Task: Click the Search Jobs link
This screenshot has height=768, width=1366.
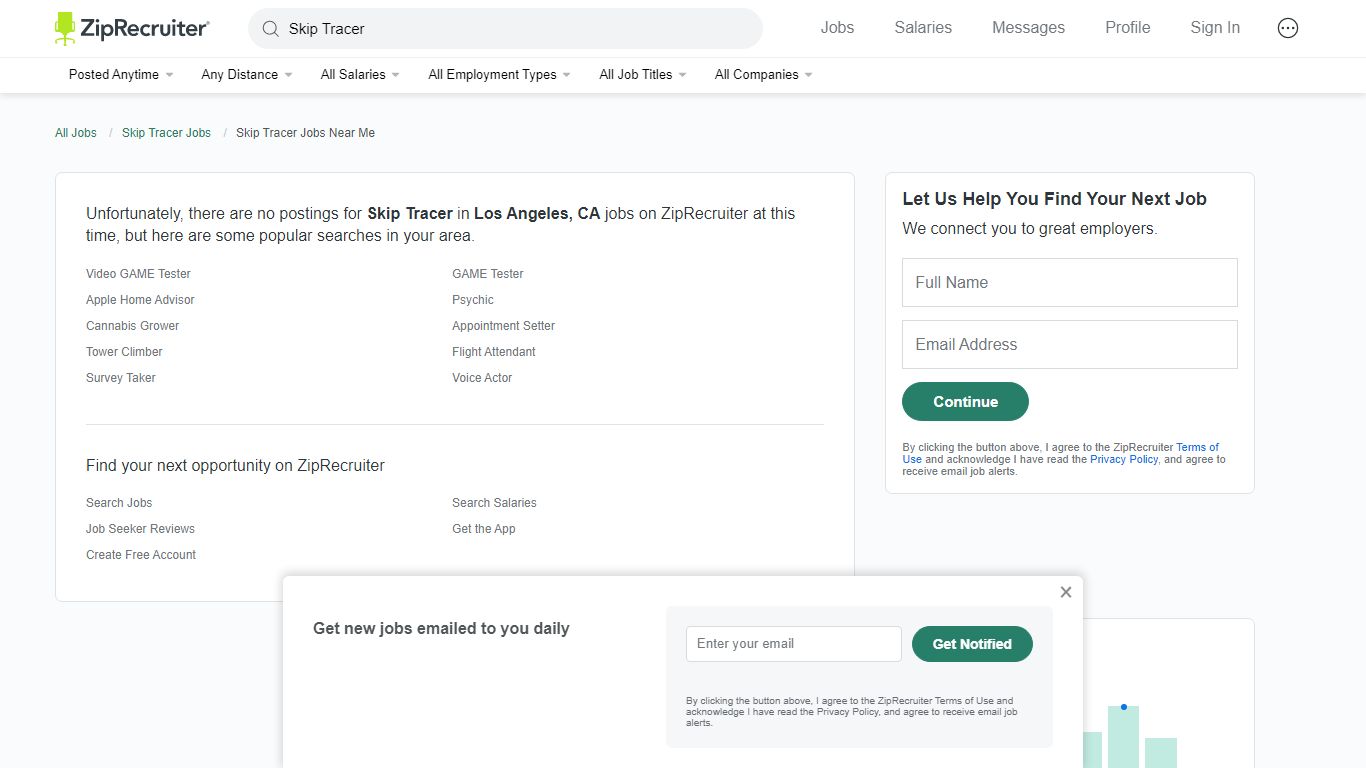Action: click(x=119, y=503)
